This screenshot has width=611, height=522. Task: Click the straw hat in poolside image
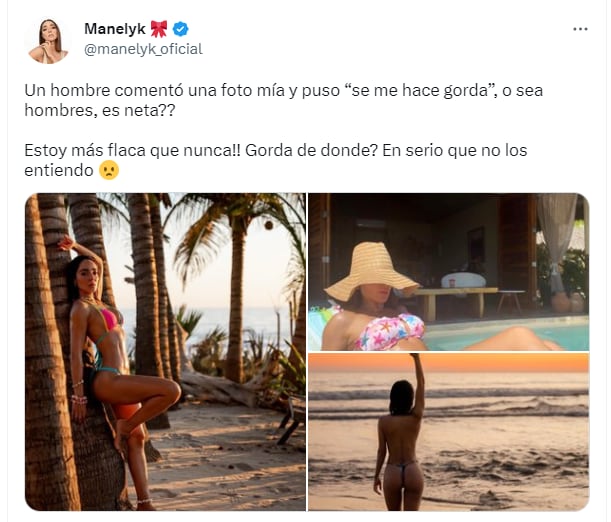(x=372, y=271)
